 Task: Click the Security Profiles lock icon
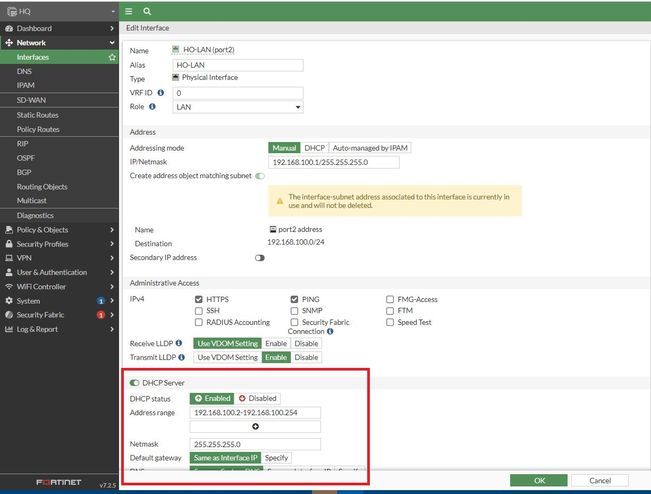(x=9, y=244)
